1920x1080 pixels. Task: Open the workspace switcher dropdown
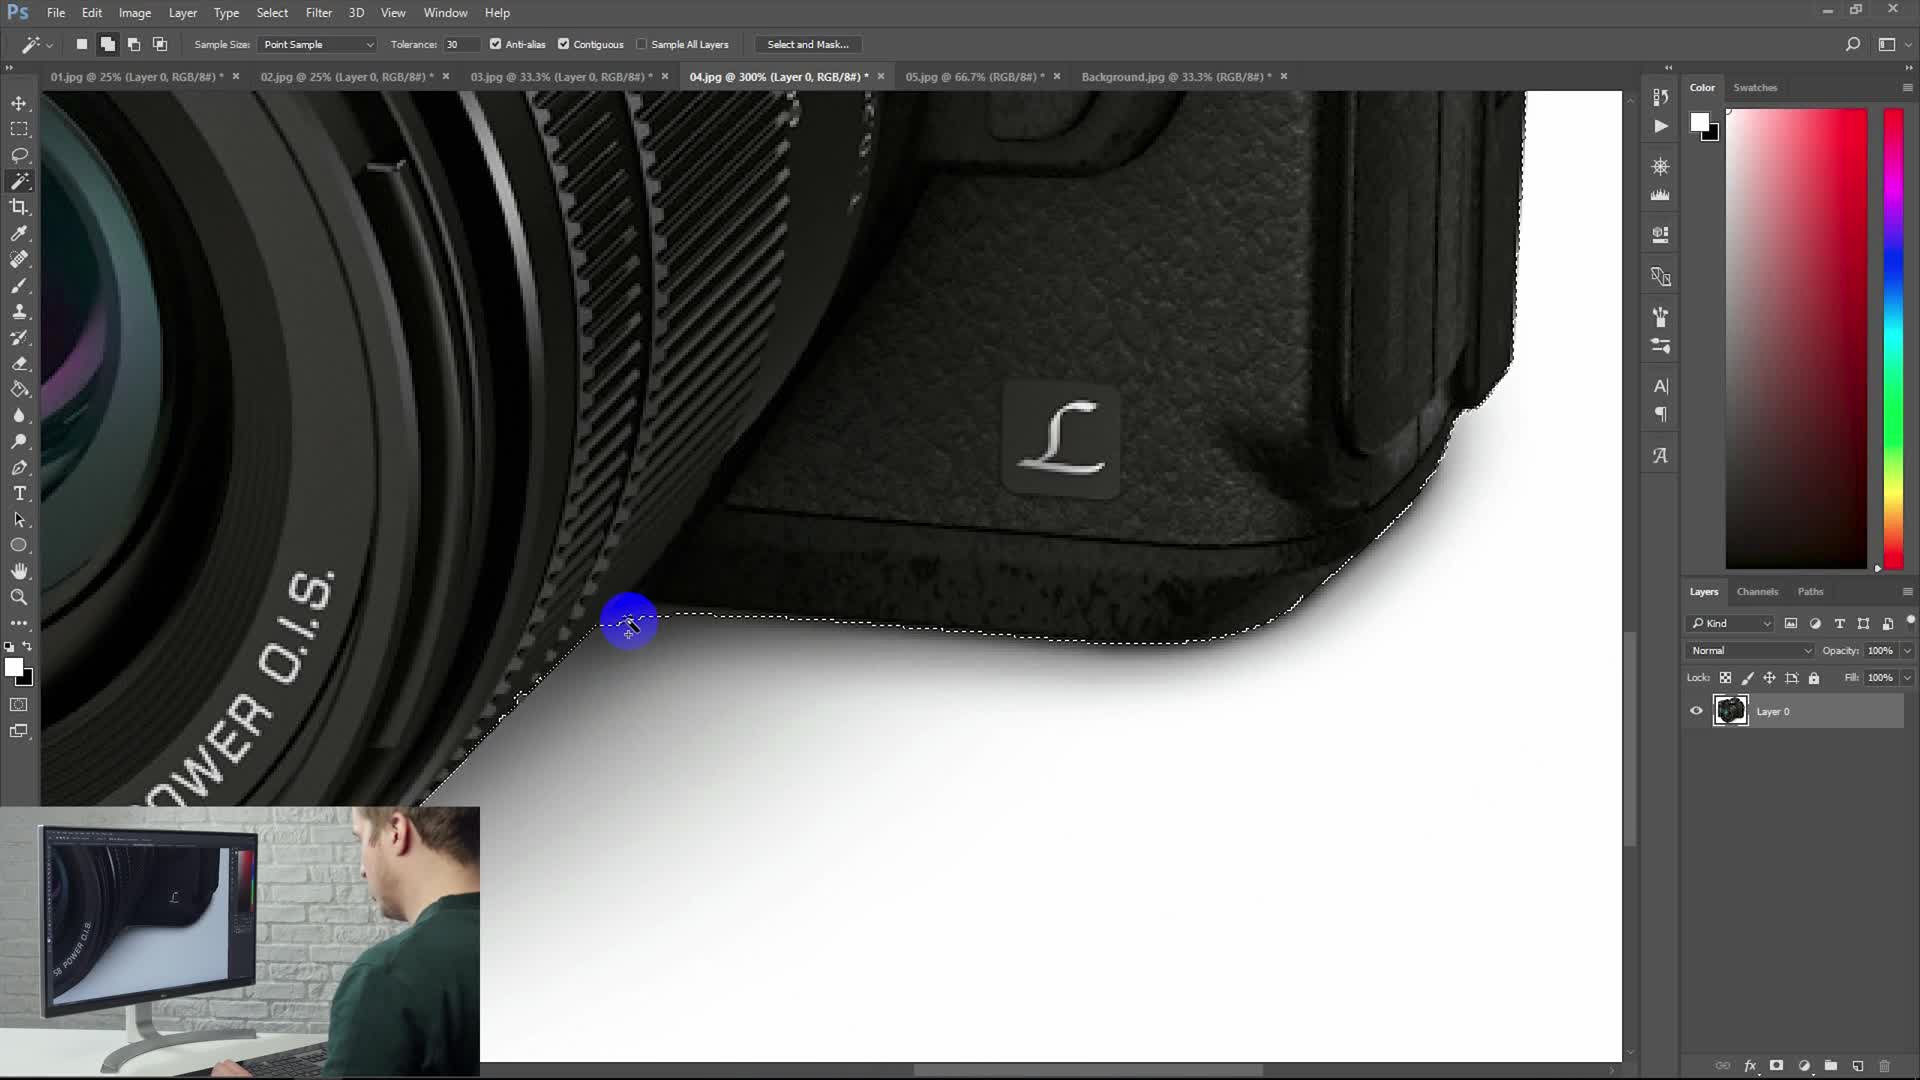[1892, 44]
